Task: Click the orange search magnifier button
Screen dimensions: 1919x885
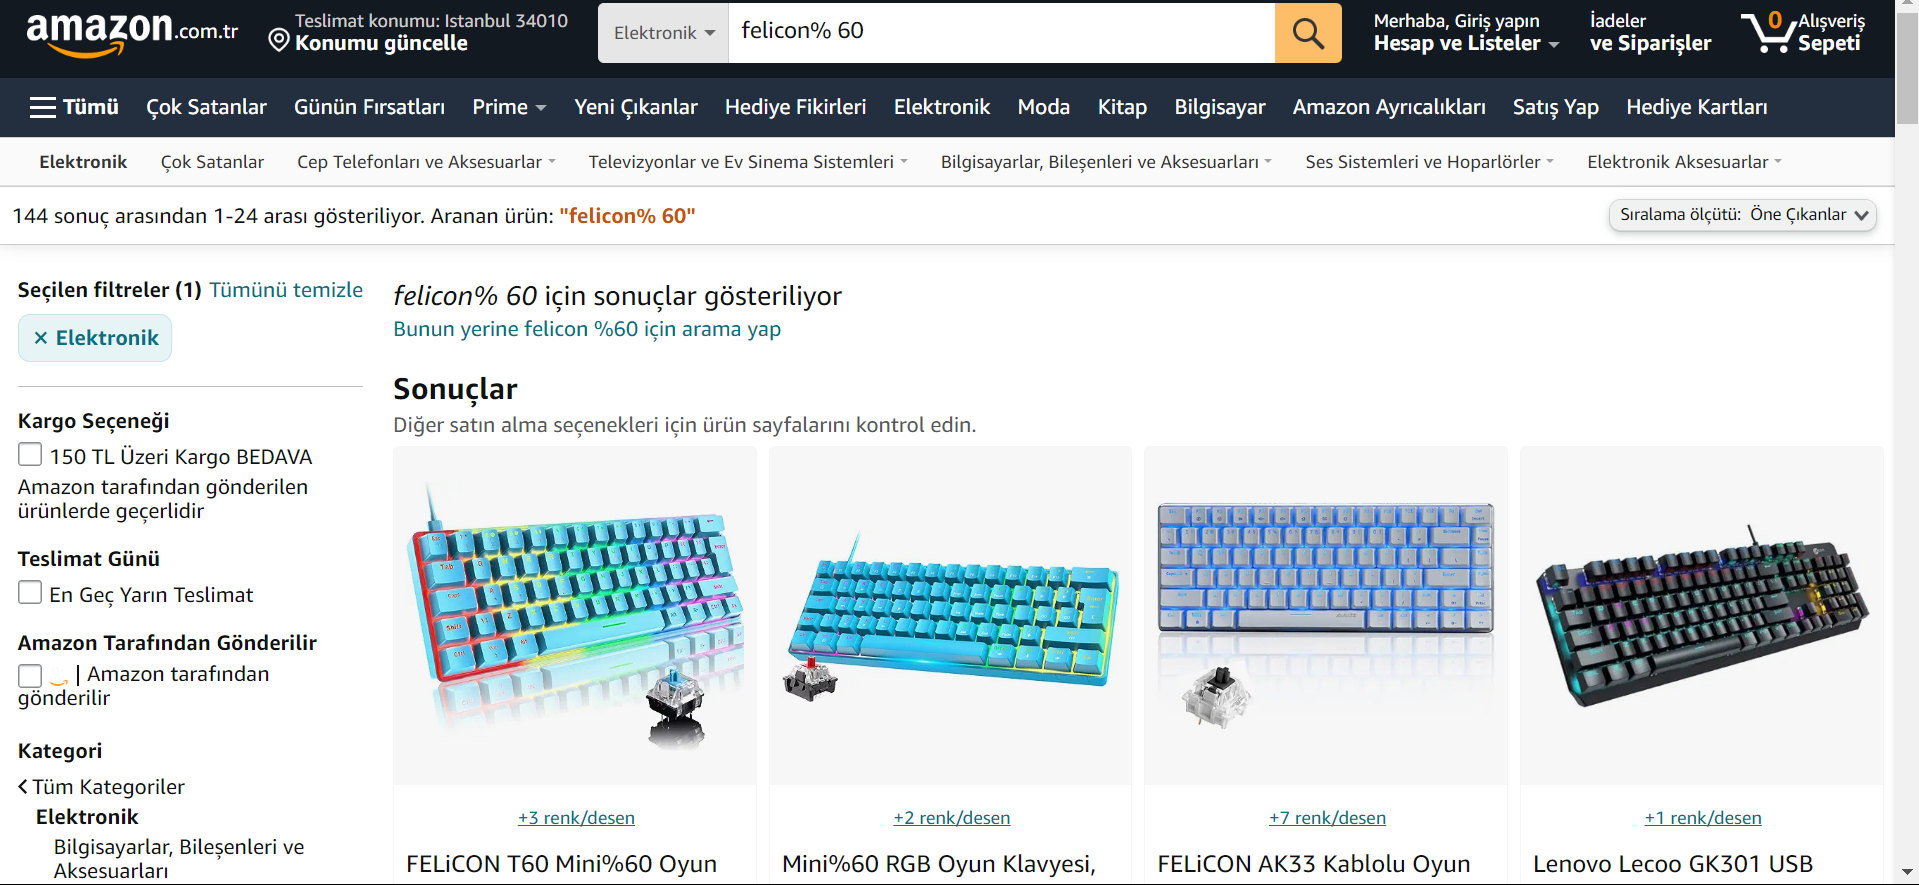Action: point(1308,33)
